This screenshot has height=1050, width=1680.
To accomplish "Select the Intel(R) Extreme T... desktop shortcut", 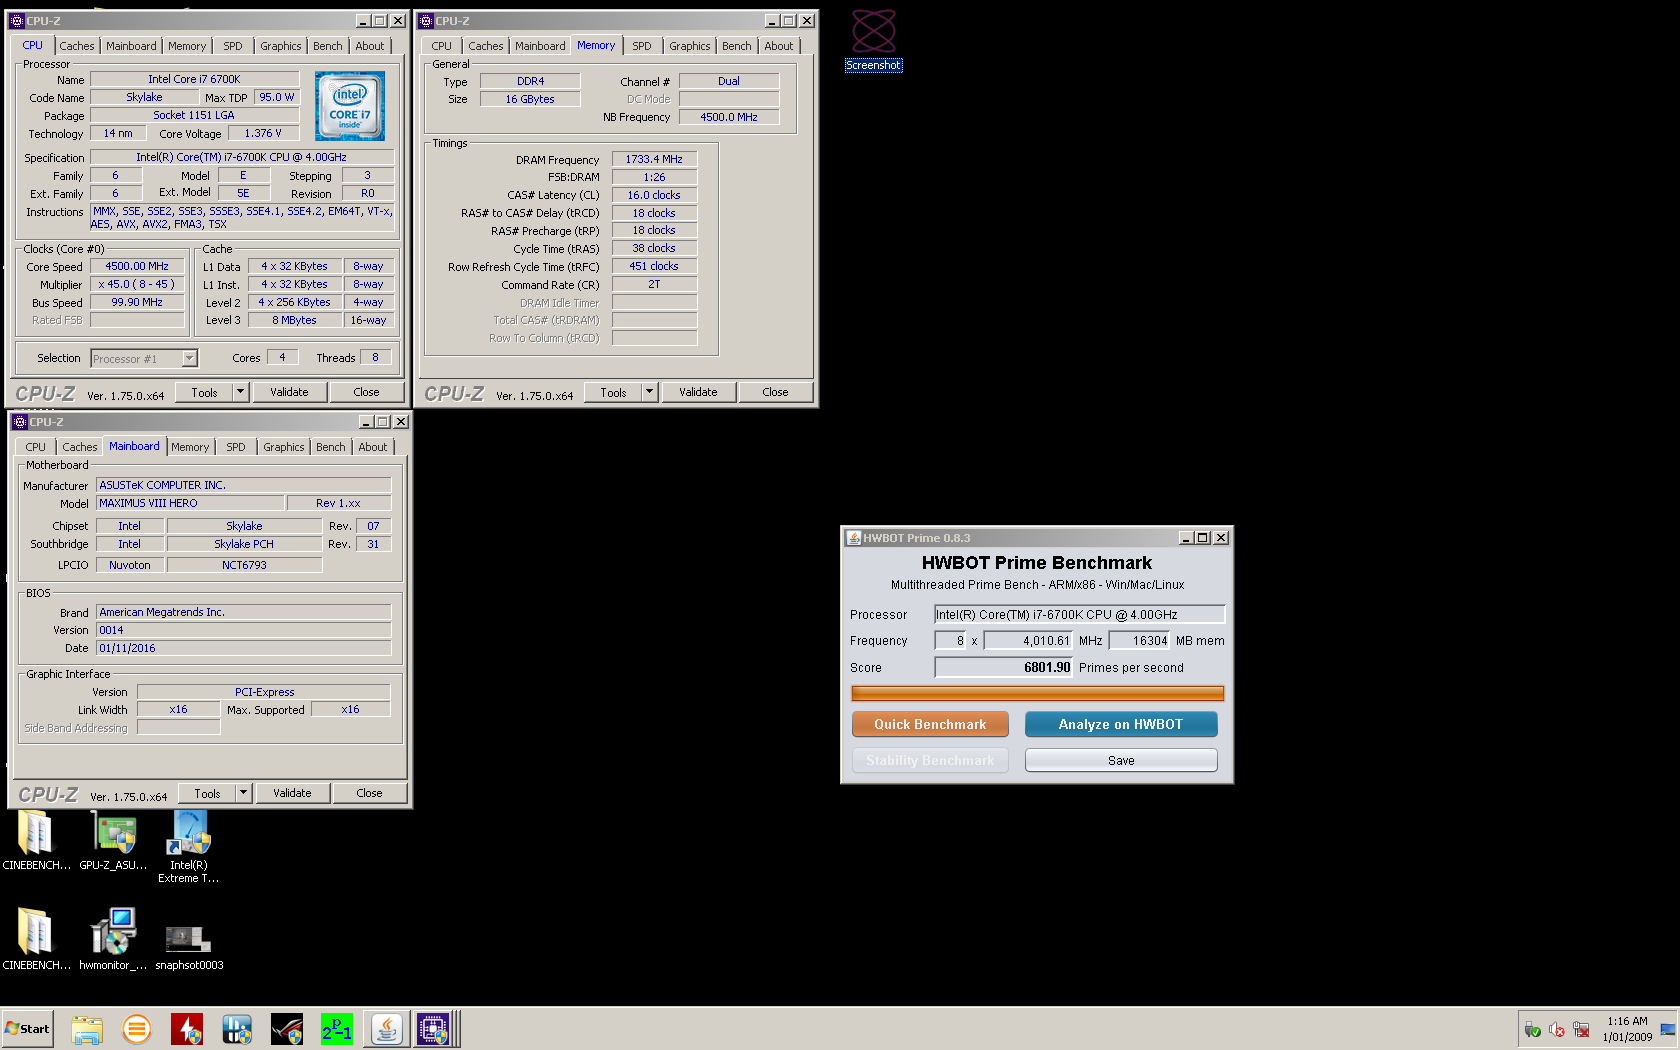I will 189,847.
